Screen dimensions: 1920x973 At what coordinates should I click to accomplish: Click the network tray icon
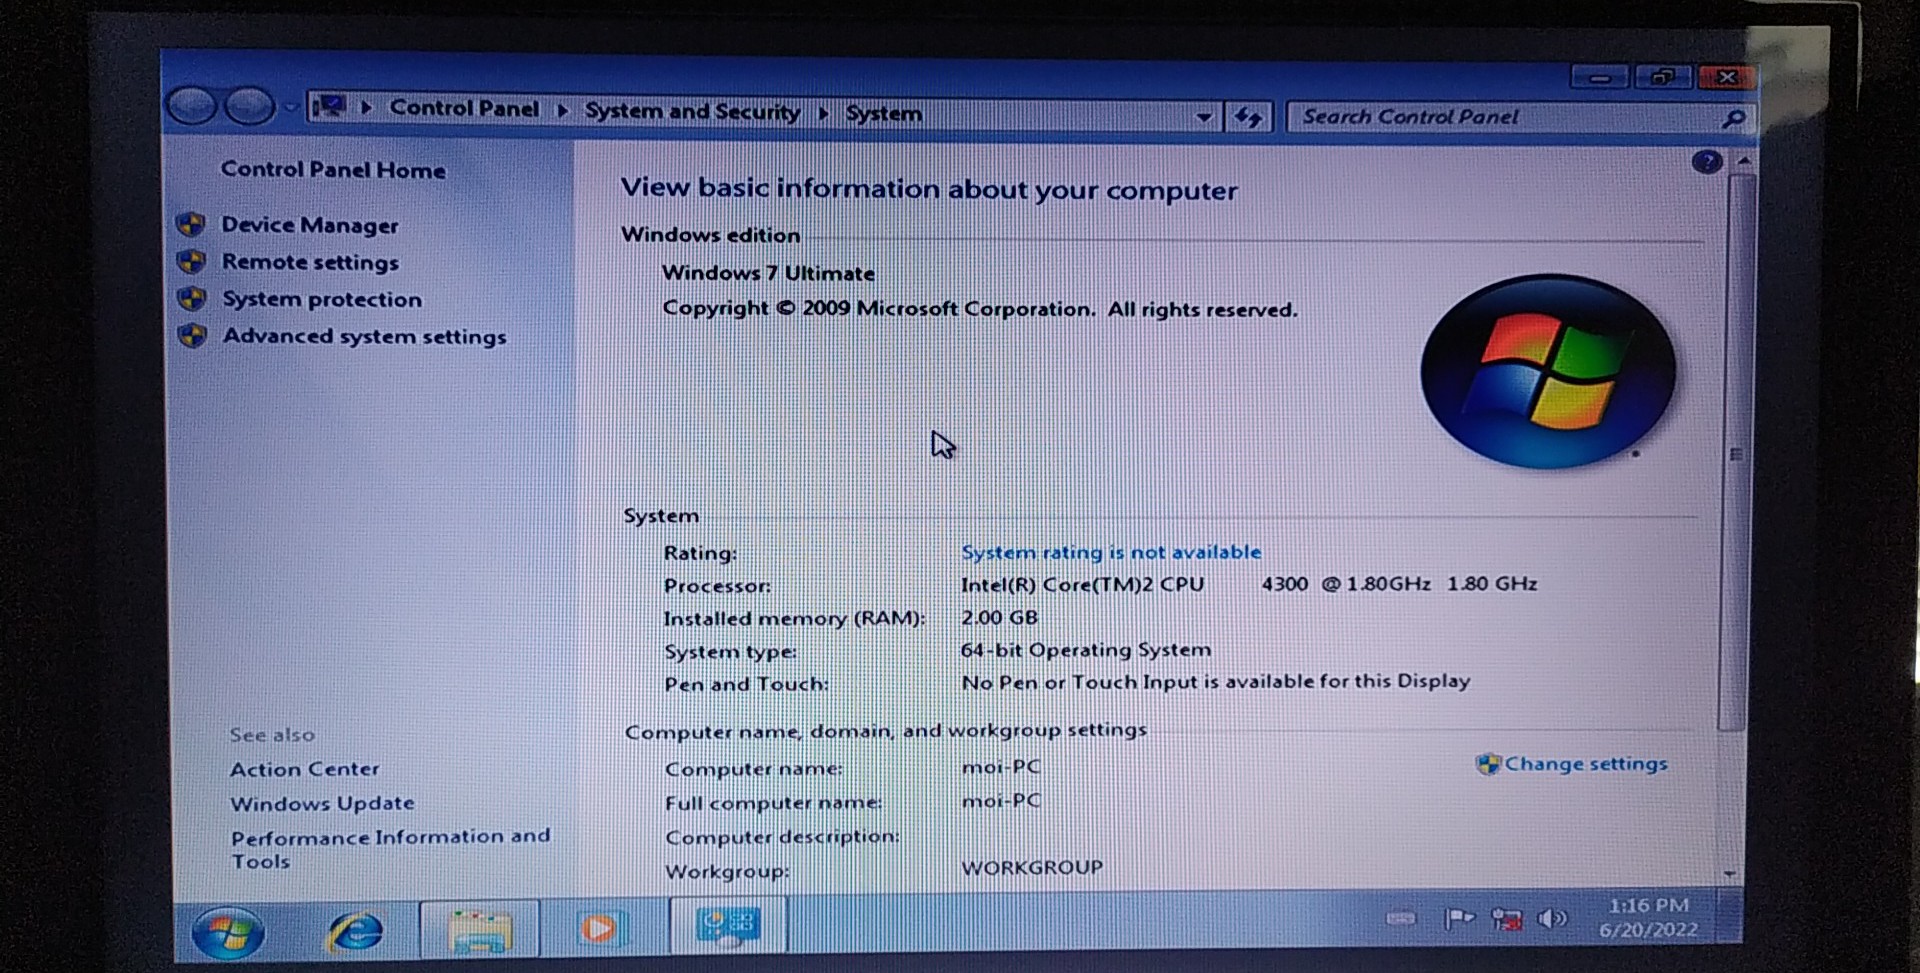1506,919
